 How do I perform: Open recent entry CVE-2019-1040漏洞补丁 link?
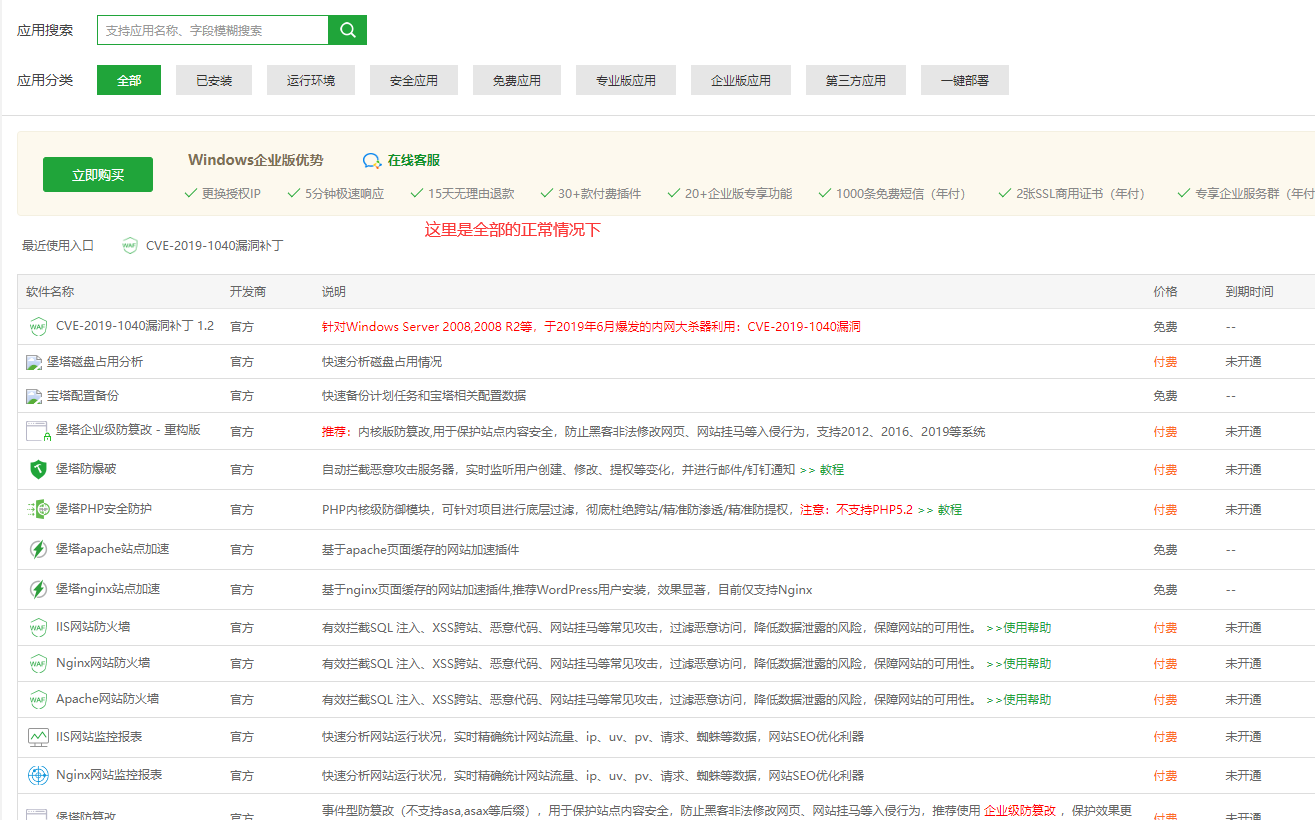(215, 245)
